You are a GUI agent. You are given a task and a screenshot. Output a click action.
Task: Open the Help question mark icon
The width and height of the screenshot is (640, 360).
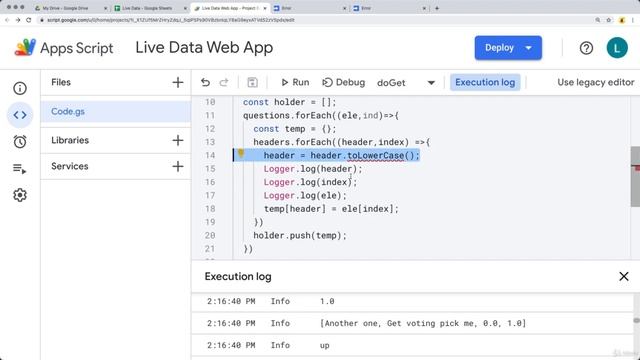pyautogui.click(x=586, y=48)
